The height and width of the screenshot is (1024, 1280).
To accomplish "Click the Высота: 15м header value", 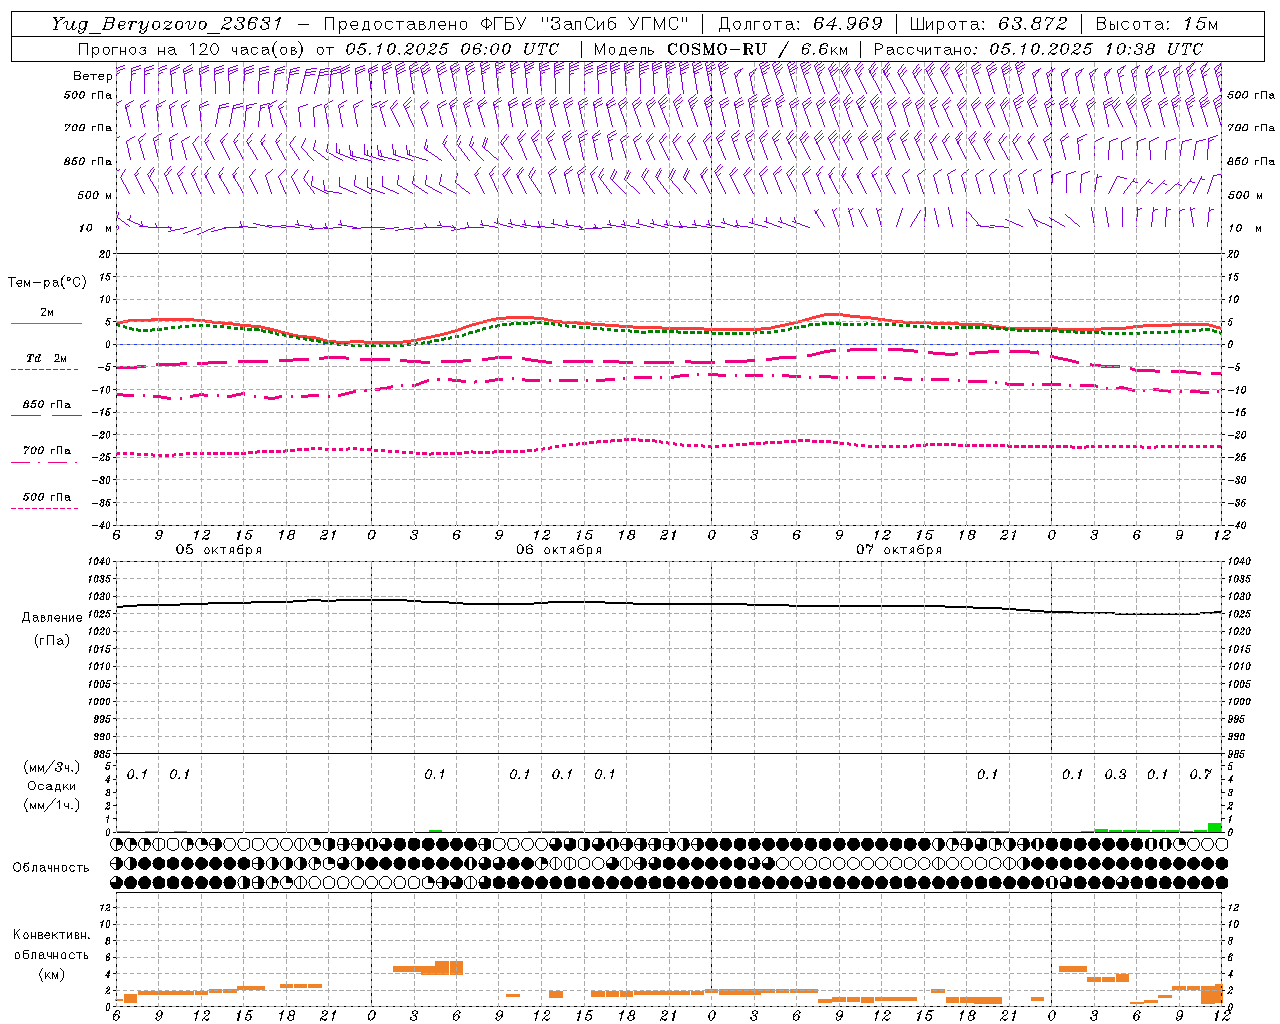I will (1157, 24).
